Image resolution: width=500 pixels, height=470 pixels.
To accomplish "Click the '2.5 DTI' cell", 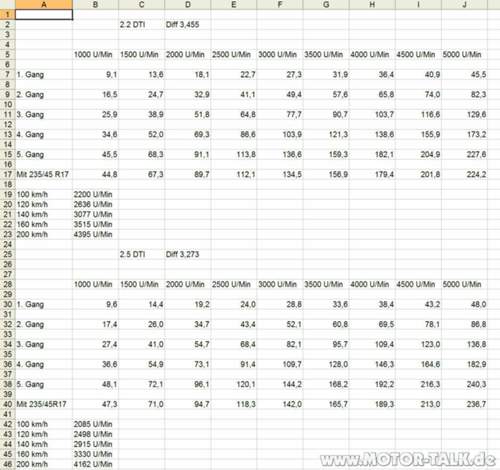I will 141,254.
